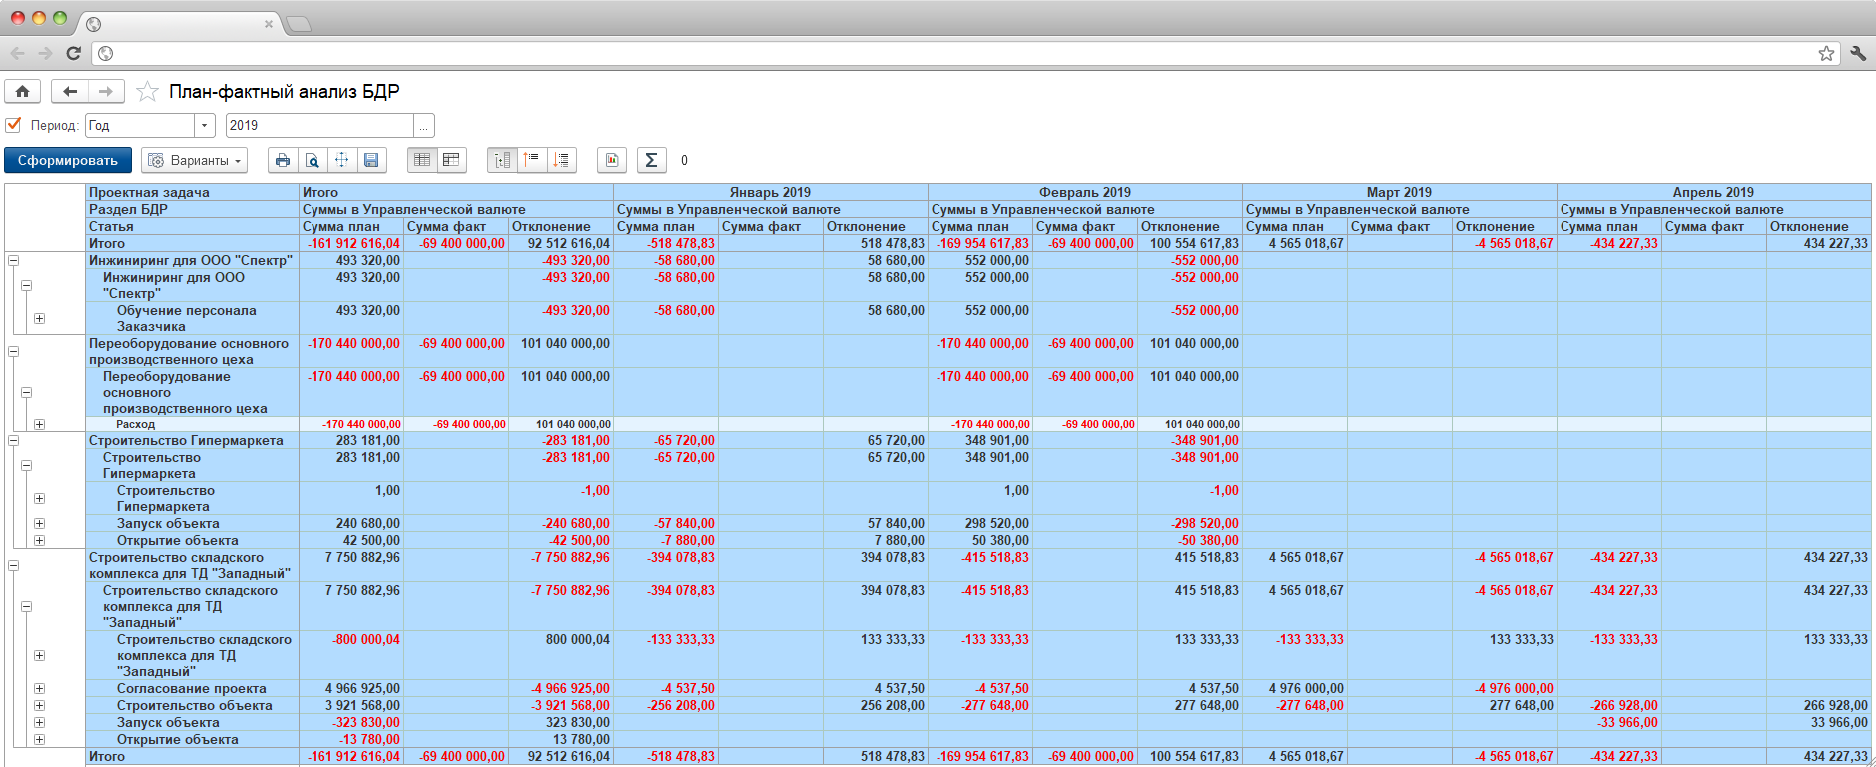Open the Год period type dropdown
1876x767 pixels.
205,126
